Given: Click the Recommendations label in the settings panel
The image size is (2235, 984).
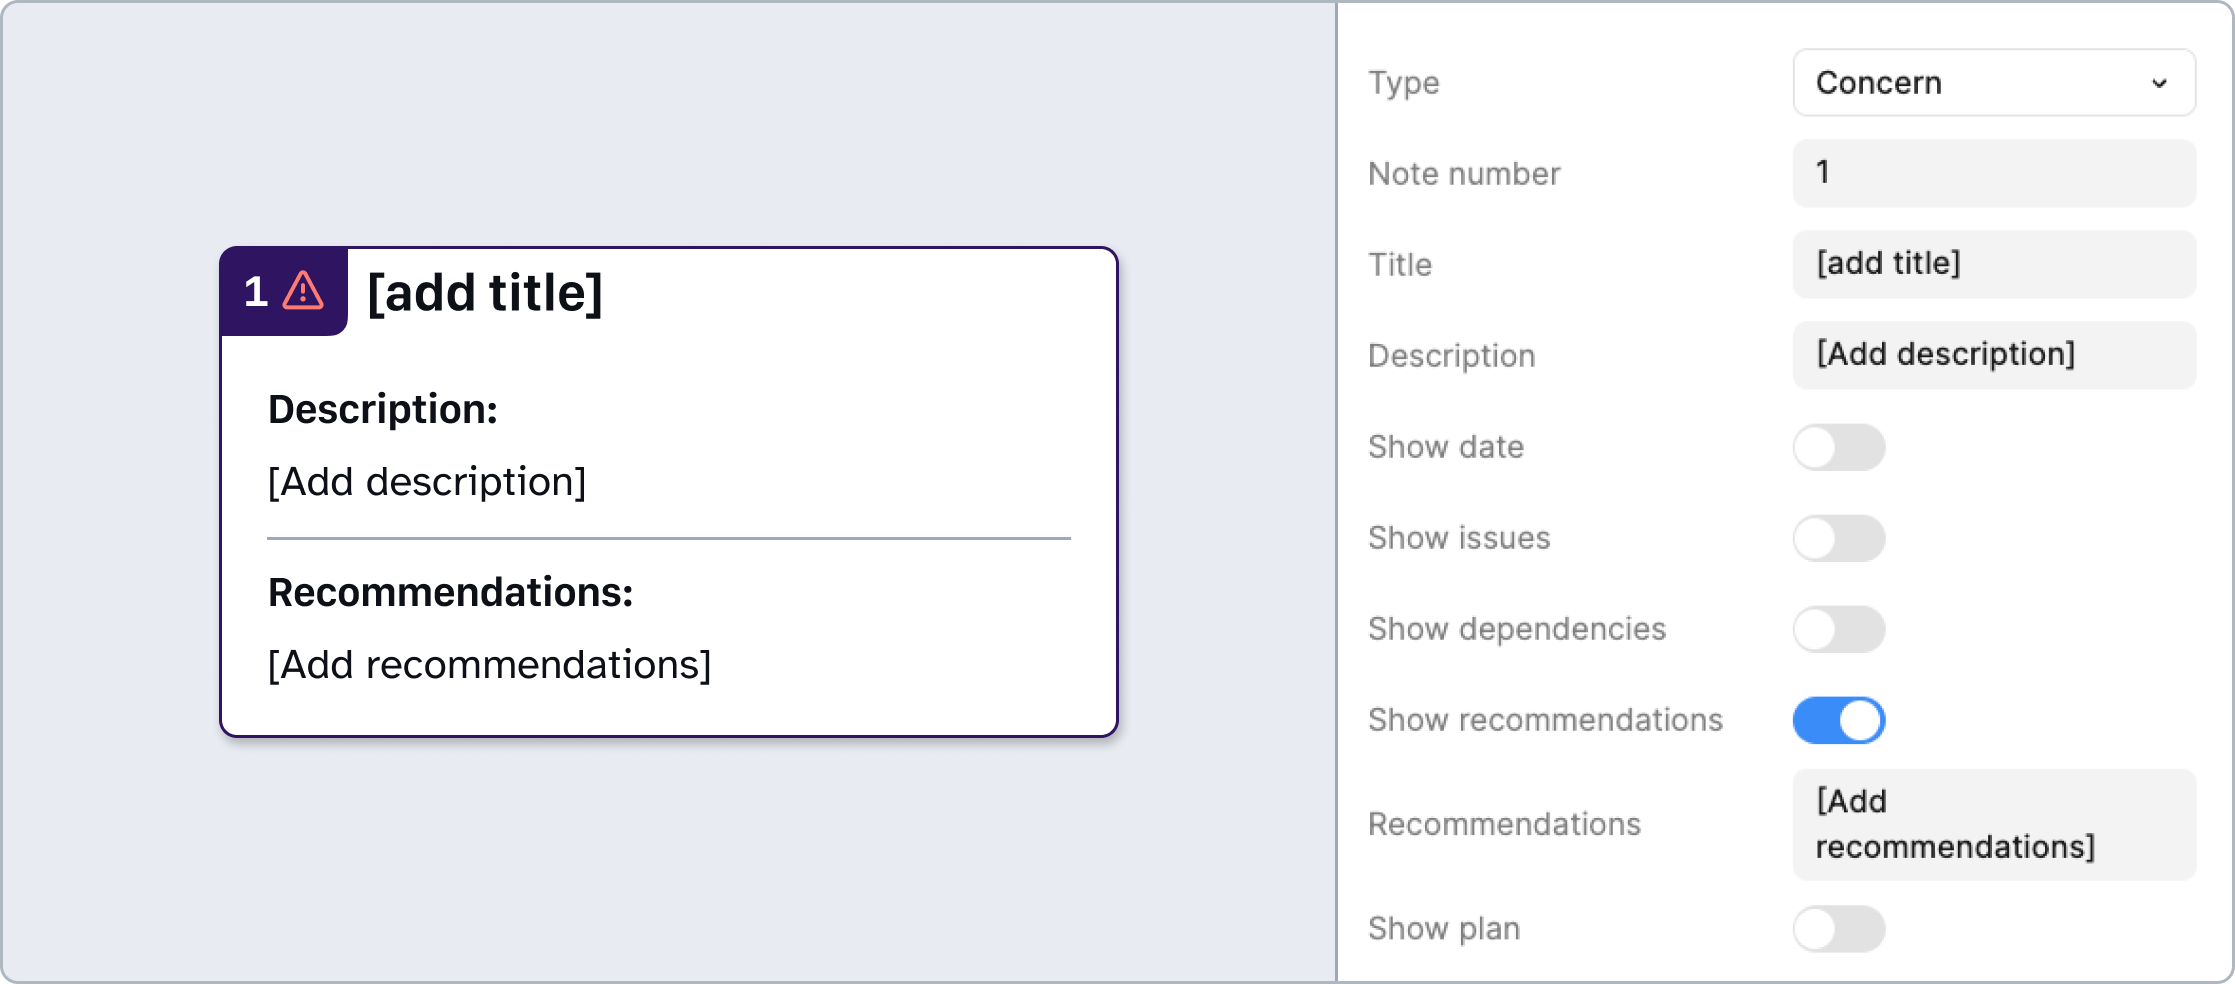Looking at the screenshot, I should [1504, 823].
